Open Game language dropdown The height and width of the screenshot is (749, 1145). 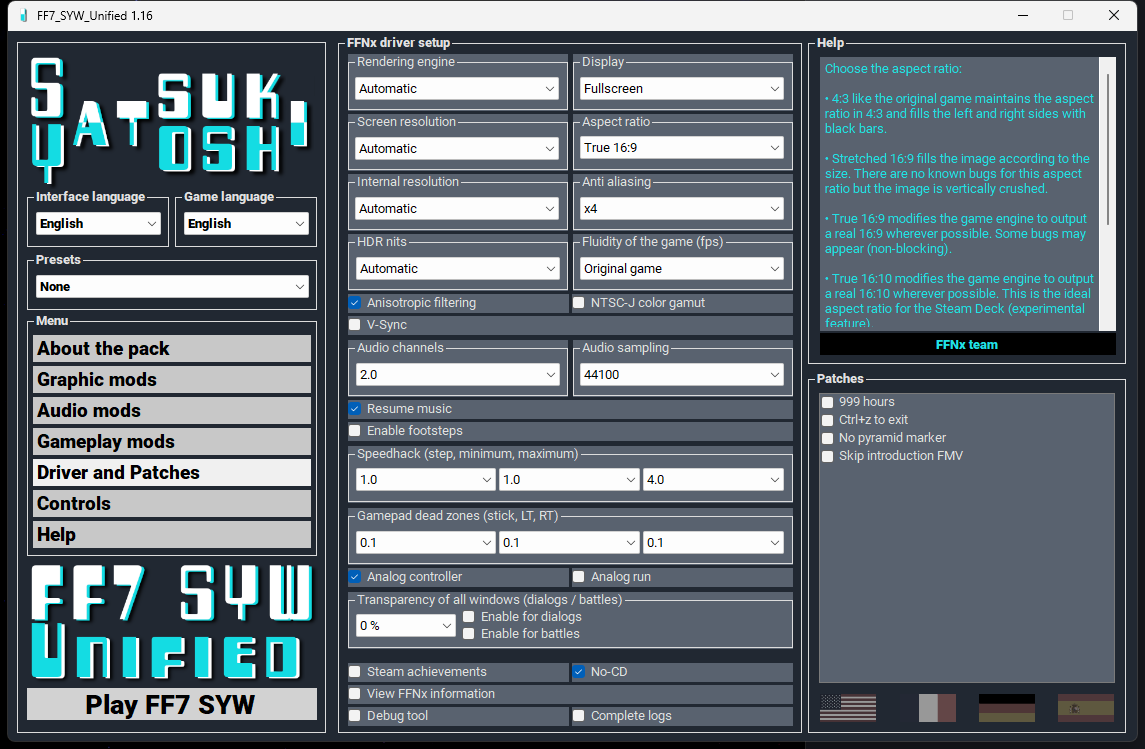(247, 223)
